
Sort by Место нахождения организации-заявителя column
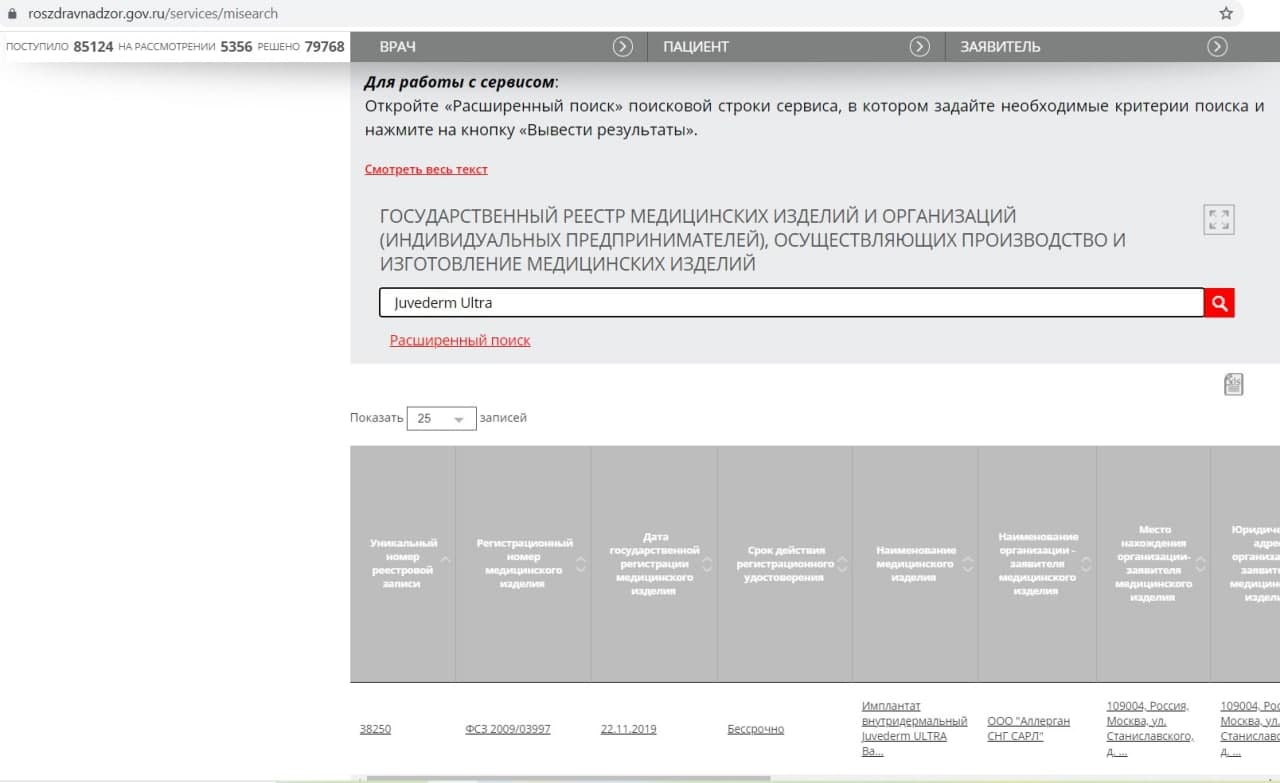pos(1200,564)
